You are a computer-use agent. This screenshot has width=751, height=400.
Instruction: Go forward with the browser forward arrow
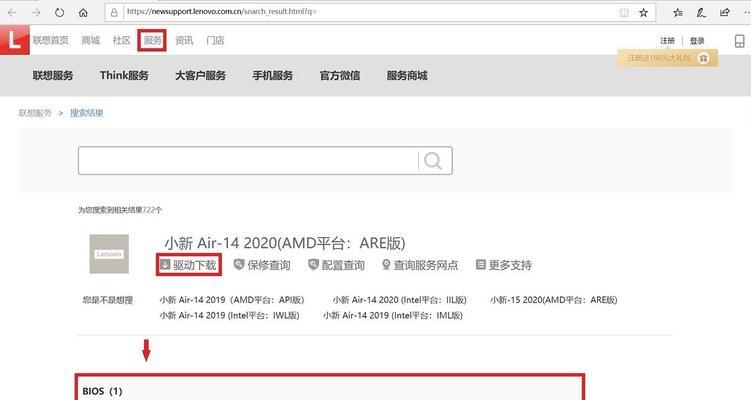pyautogui.click(x=36, y=12)
